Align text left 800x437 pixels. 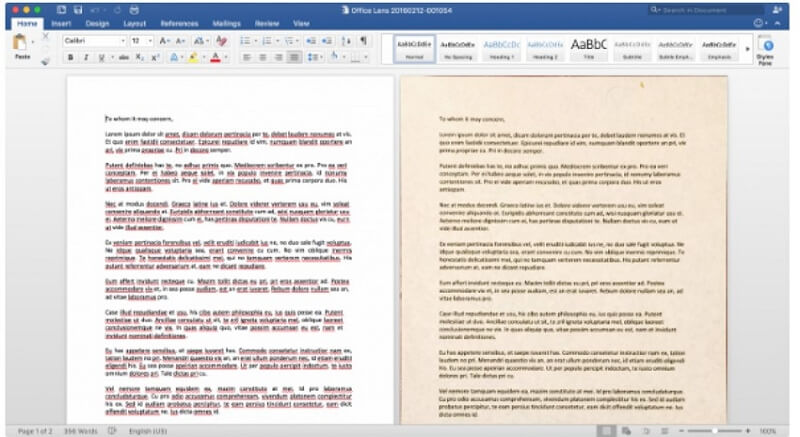pyautogui.click(x=246, y=58)
